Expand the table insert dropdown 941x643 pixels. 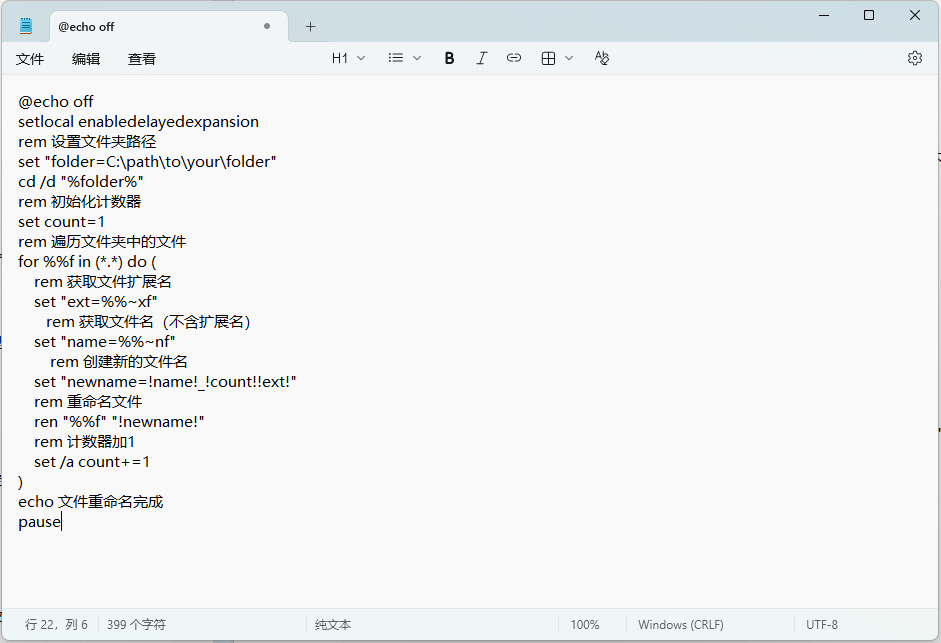[557, 59]
